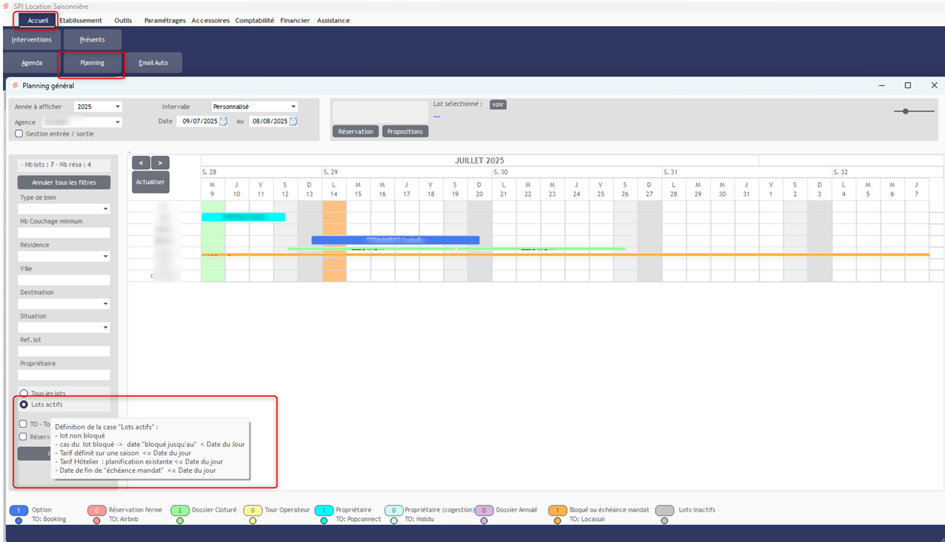
Task: Select the Lots actifs radio button
Action: tap(24, 405)
